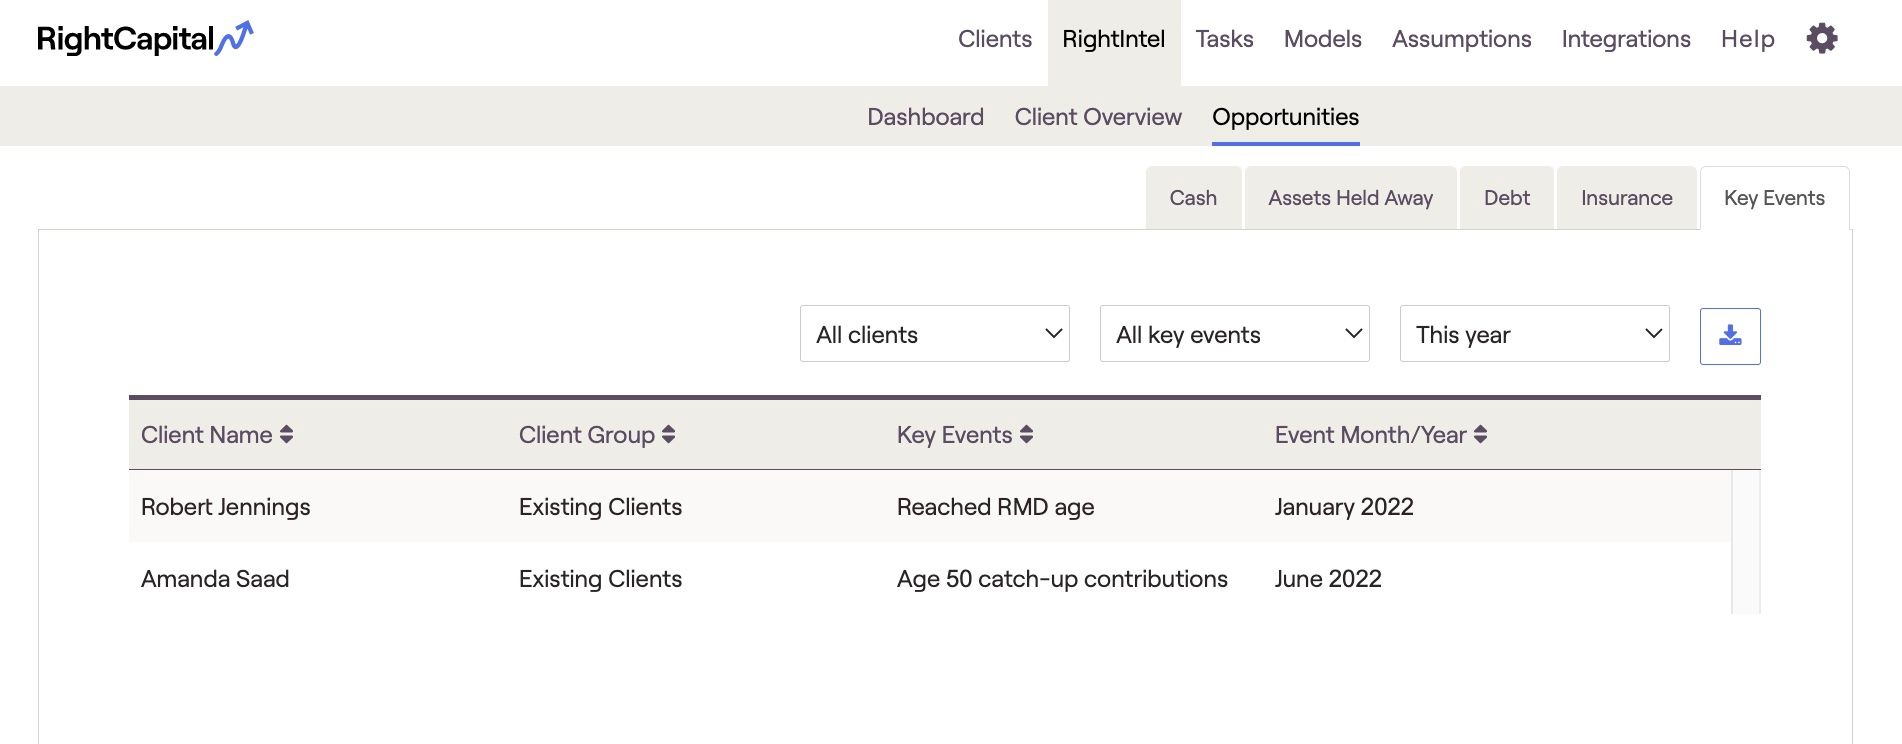
Task: Sort by Client Name arrows
Action: point(287,435)
